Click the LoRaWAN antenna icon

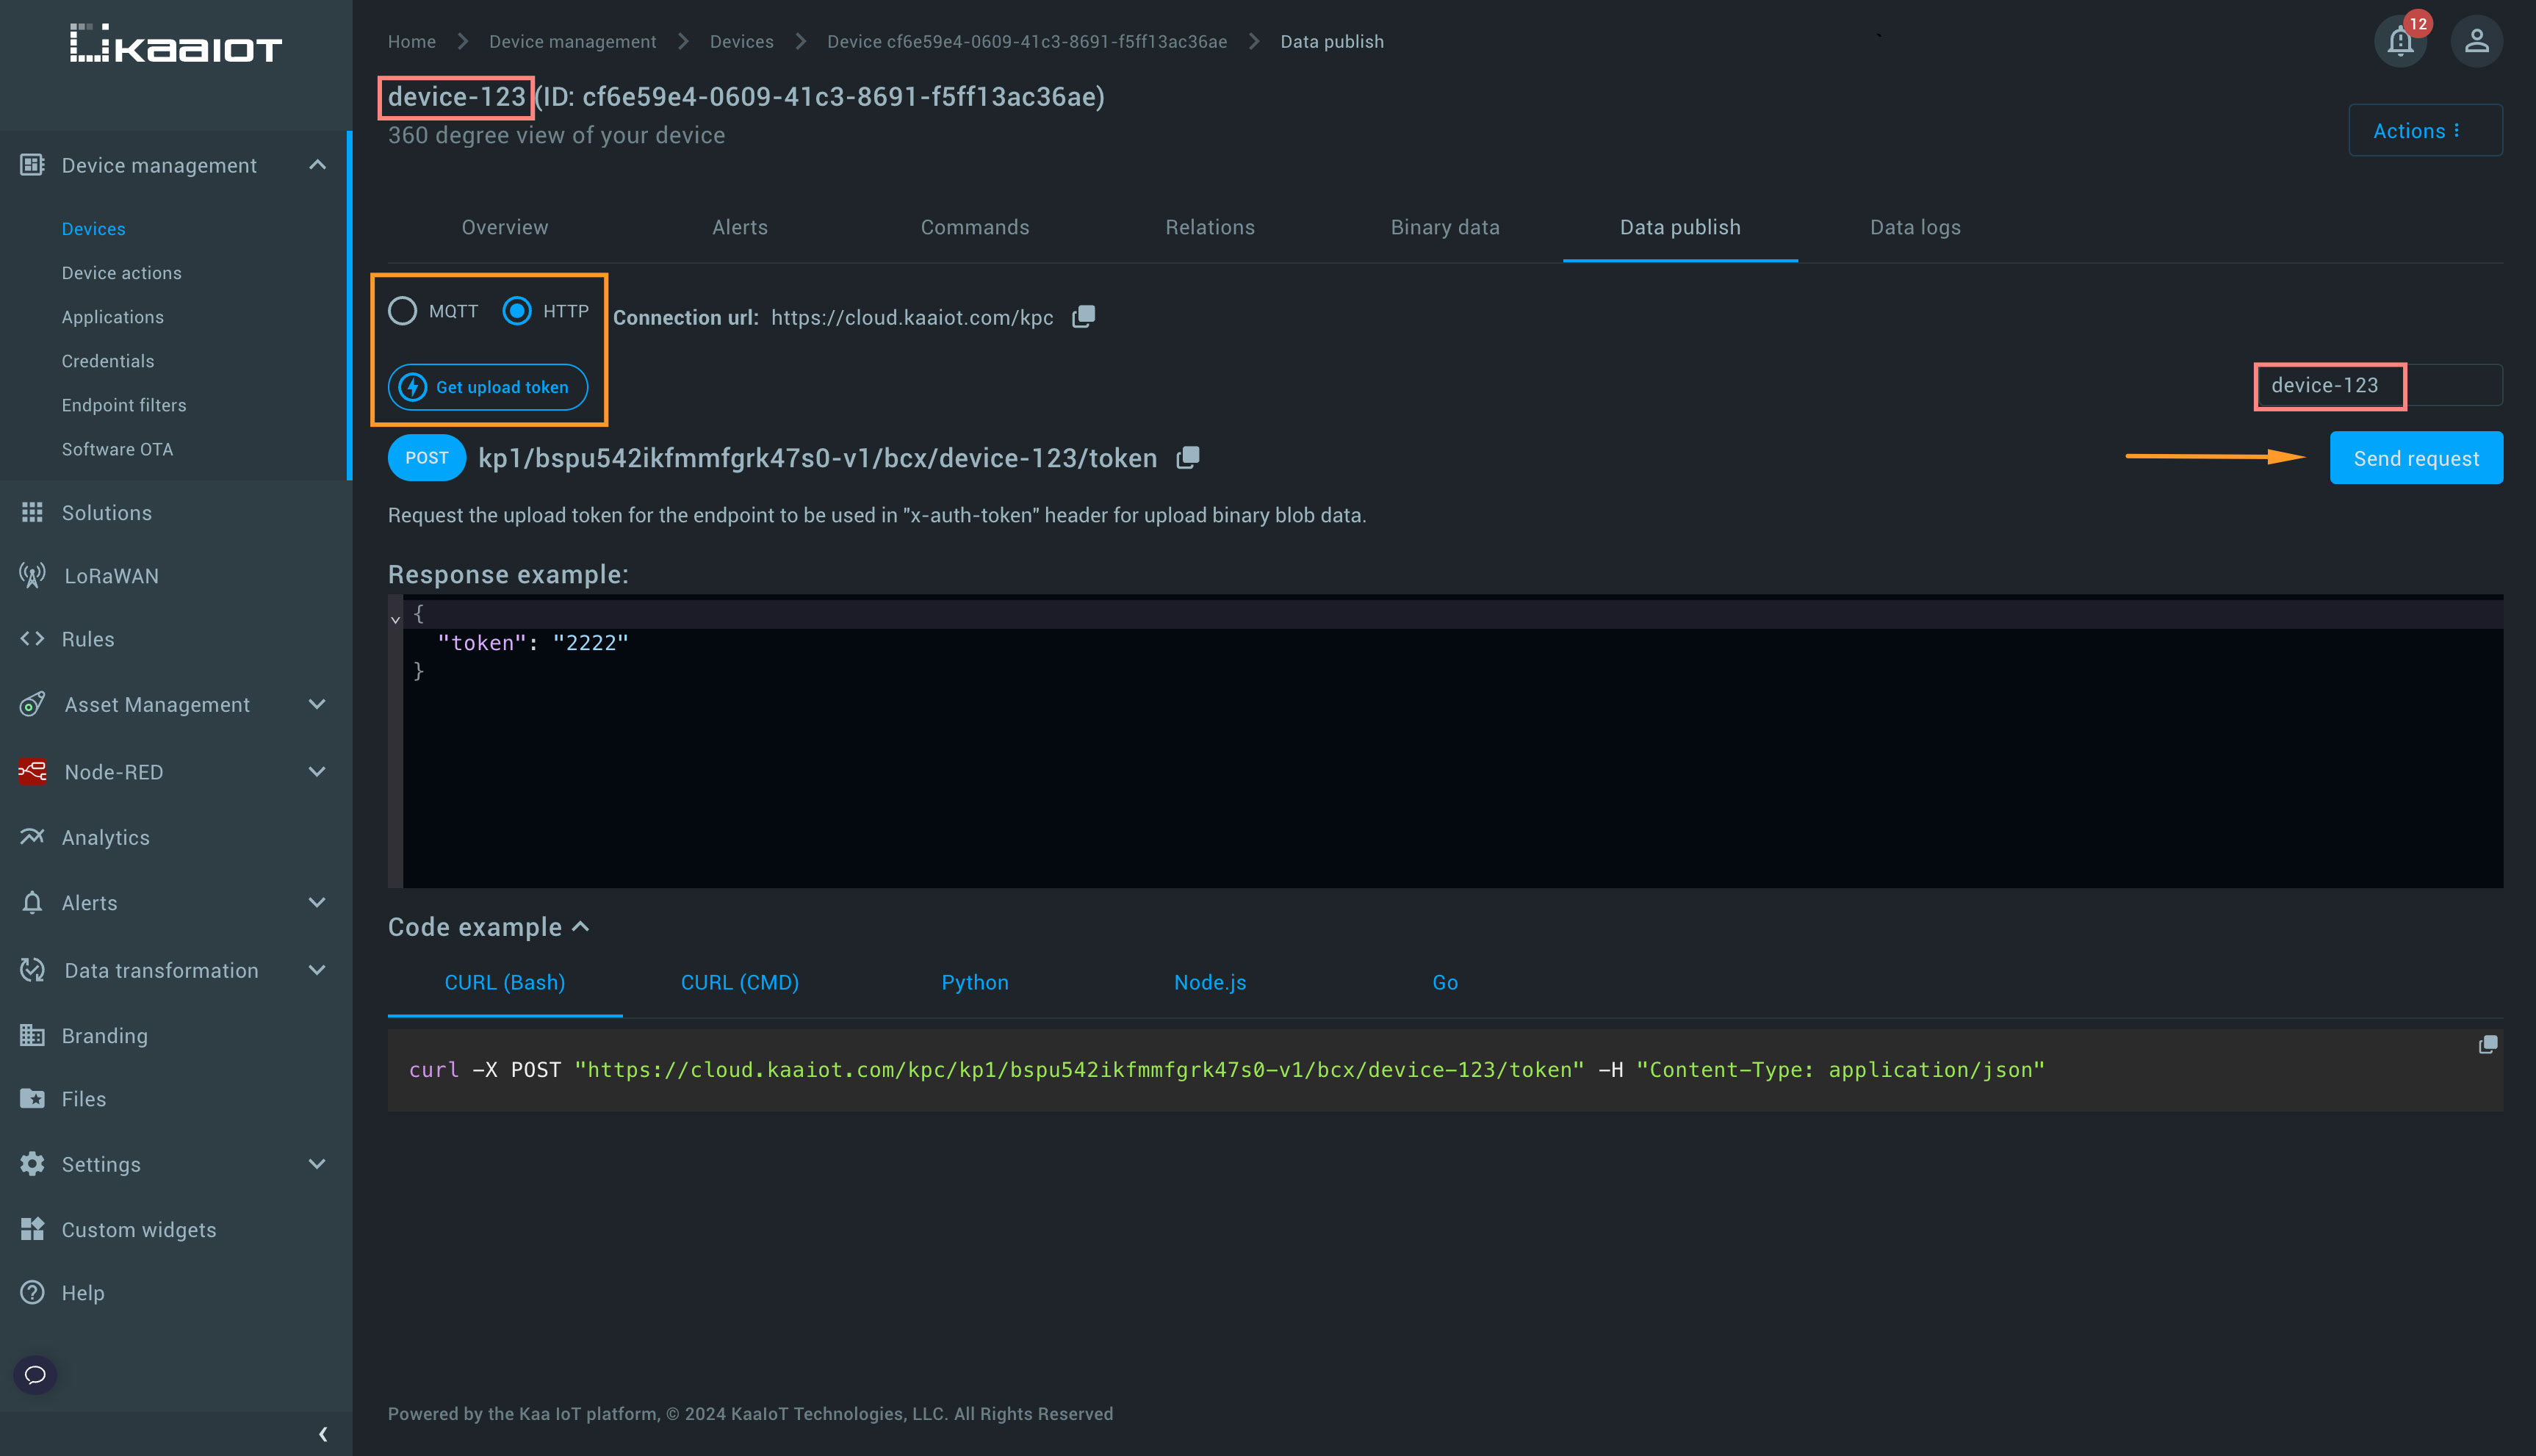[x=32, y=576]
